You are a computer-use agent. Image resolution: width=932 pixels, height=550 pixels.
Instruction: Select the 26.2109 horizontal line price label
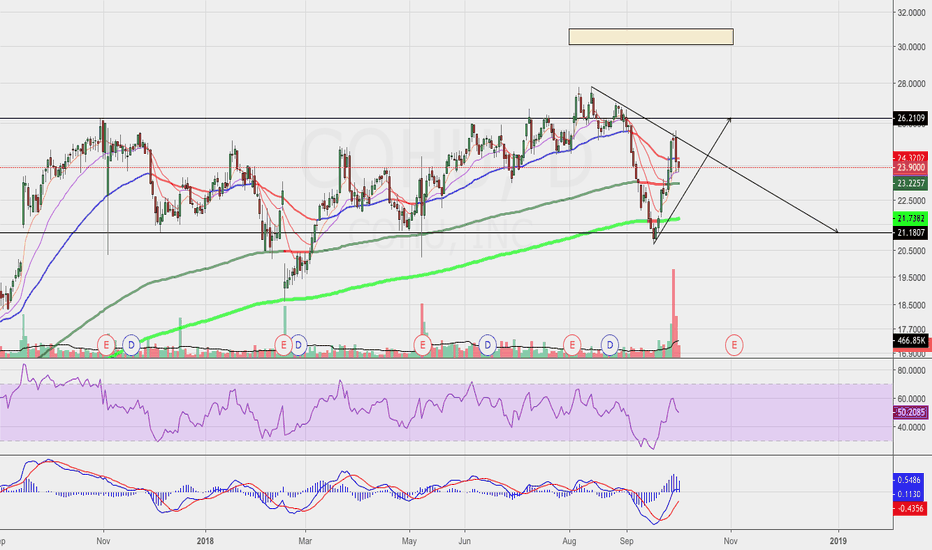(911, 118)
